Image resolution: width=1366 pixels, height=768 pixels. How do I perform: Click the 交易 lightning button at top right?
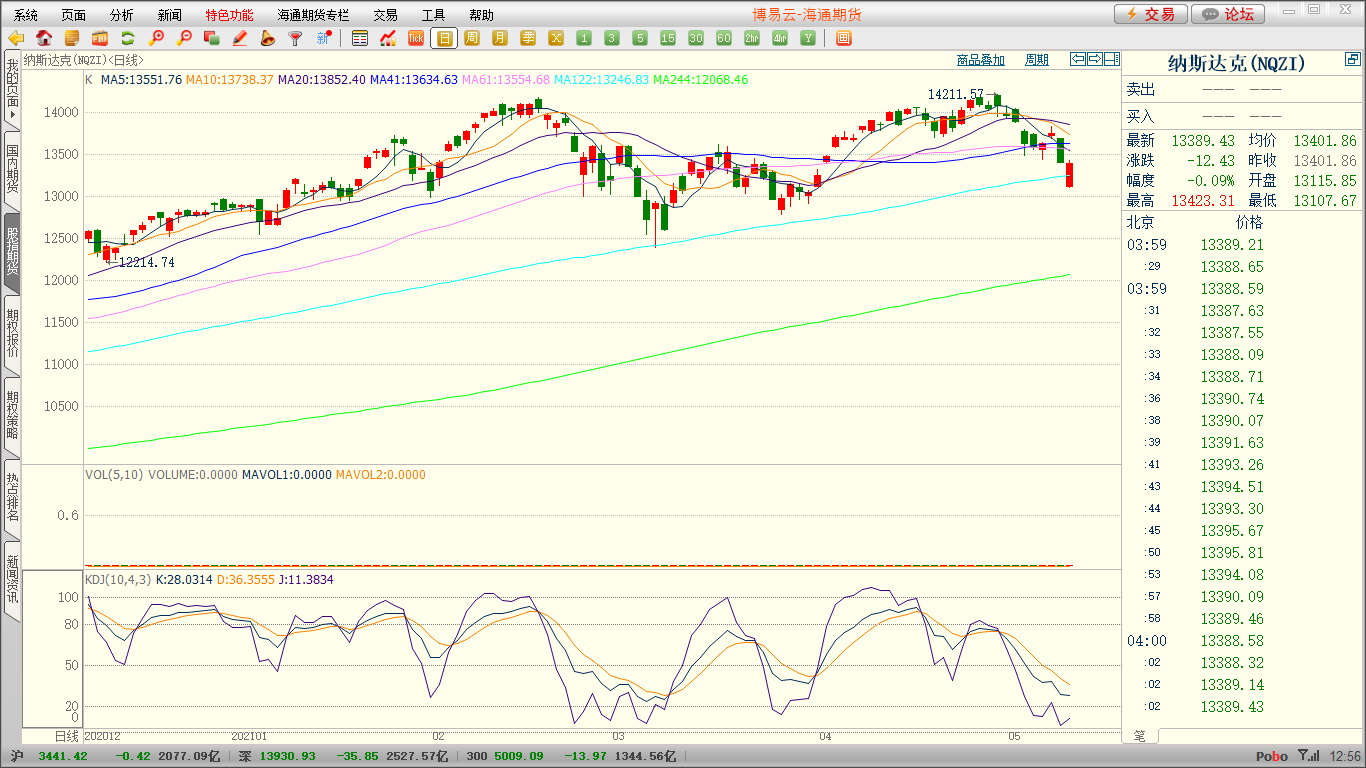[1151, 14]
